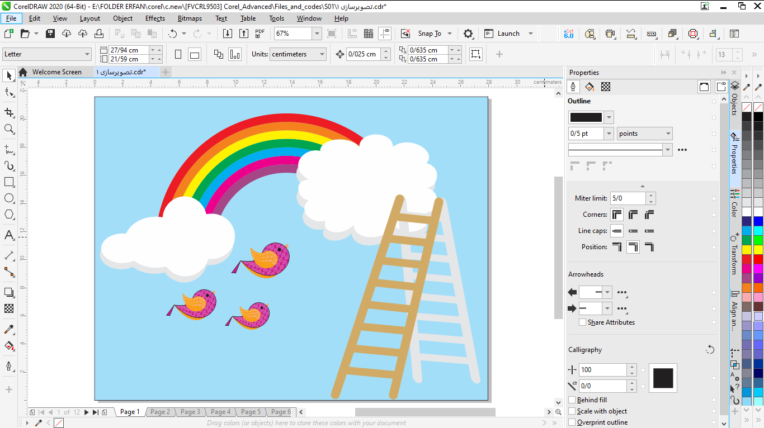Click the New document icon
This screenshot has width=764, height=428.
point(9,34)
